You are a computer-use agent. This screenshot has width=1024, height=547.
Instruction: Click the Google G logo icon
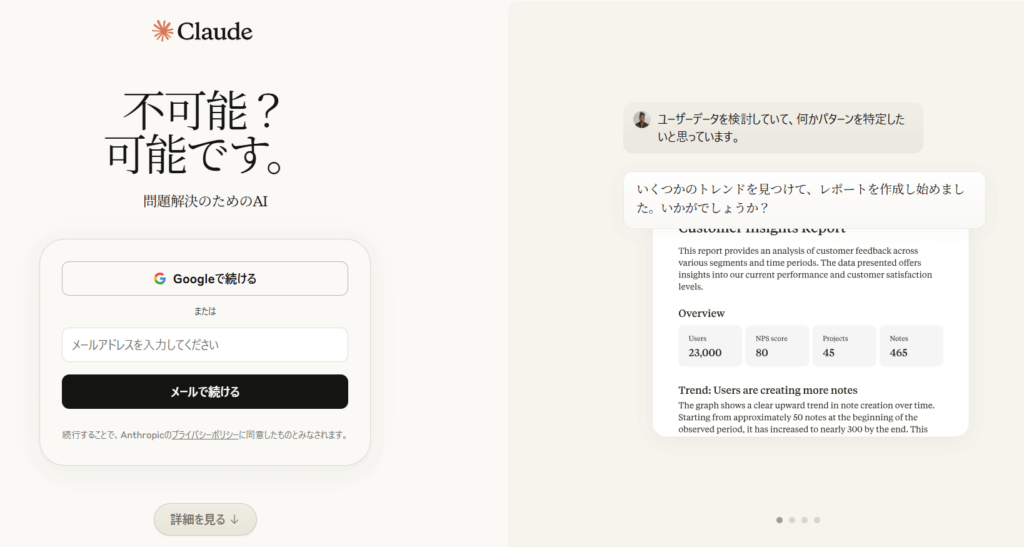[x=160, y=279]
